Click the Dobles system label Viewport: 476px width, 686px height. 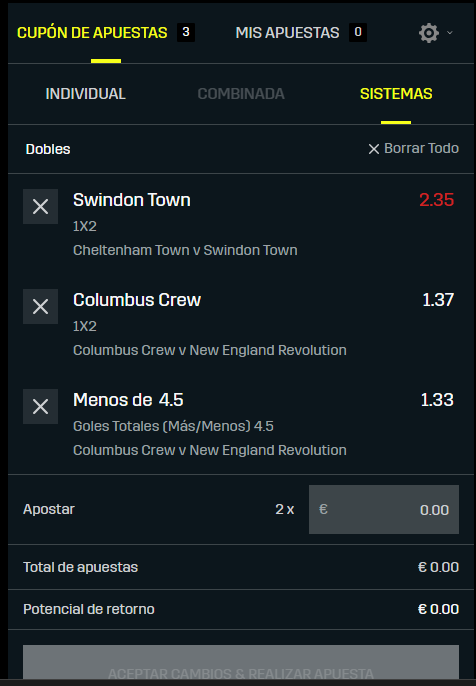point(48,149)
